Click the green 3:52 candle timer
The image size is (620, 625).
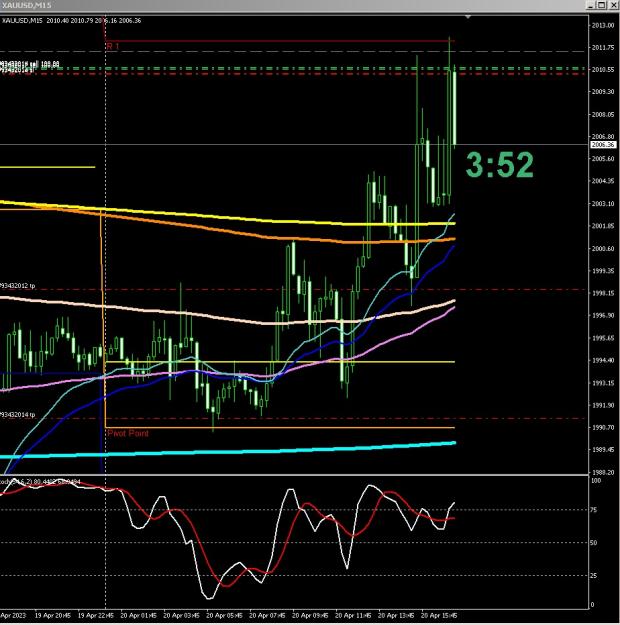coord(500,165)
